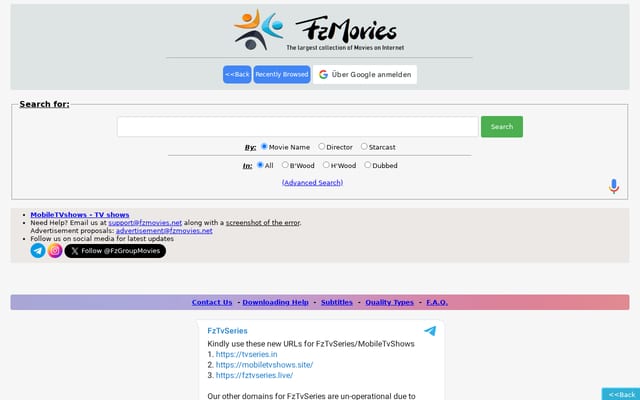Click the microphone voice search icon
This screenshot has width=640, height=400.
tap(613, 186)
